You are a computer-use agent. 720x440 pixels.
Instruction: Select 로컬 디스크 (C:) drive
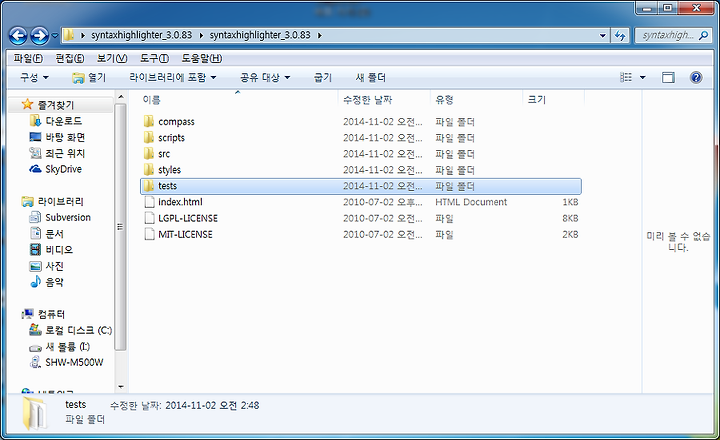click(79, 330)
